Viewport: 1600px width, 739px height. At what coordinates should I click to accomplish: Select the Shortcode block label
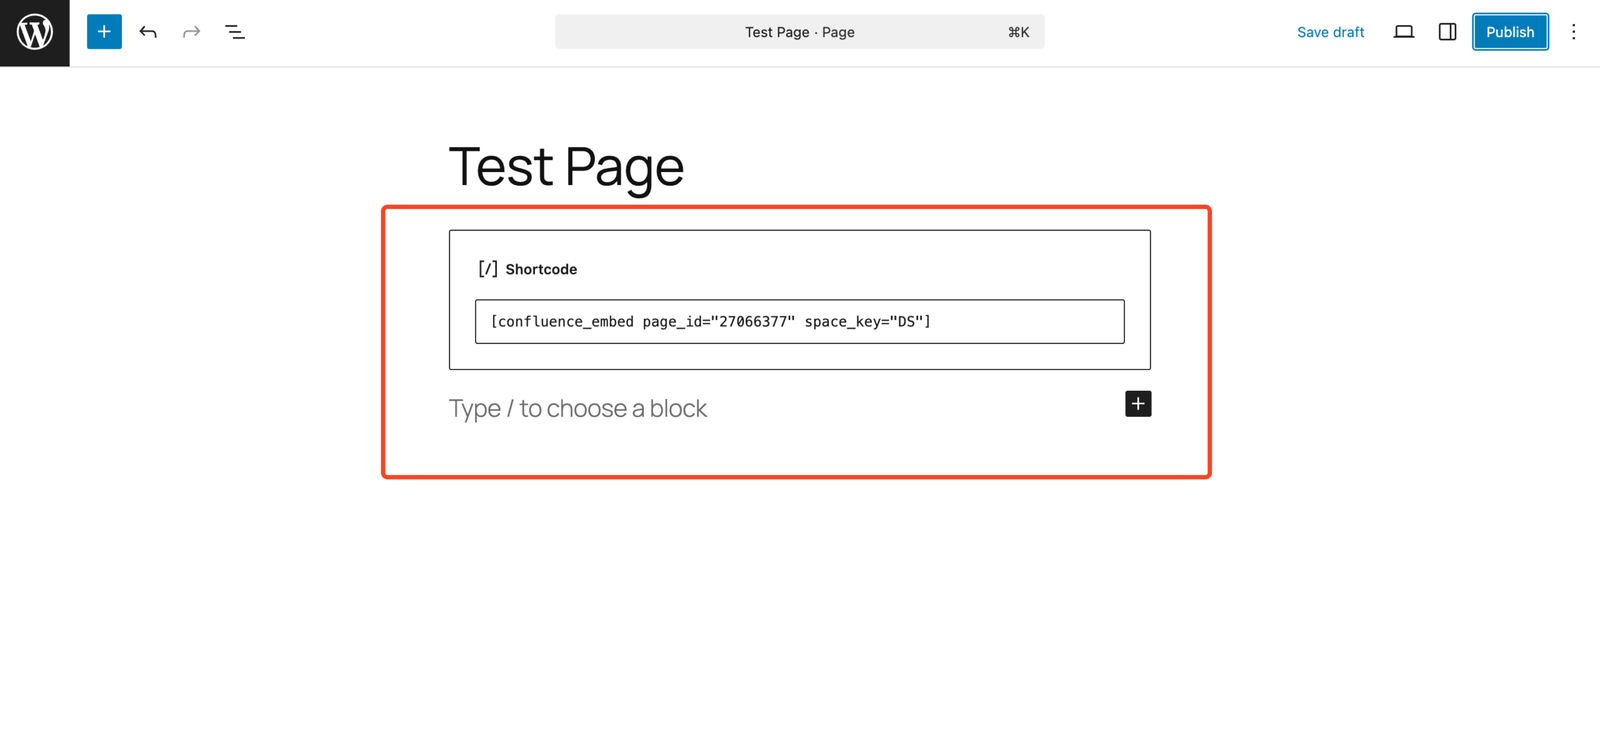pyautogui.click(x=541, y=269)
